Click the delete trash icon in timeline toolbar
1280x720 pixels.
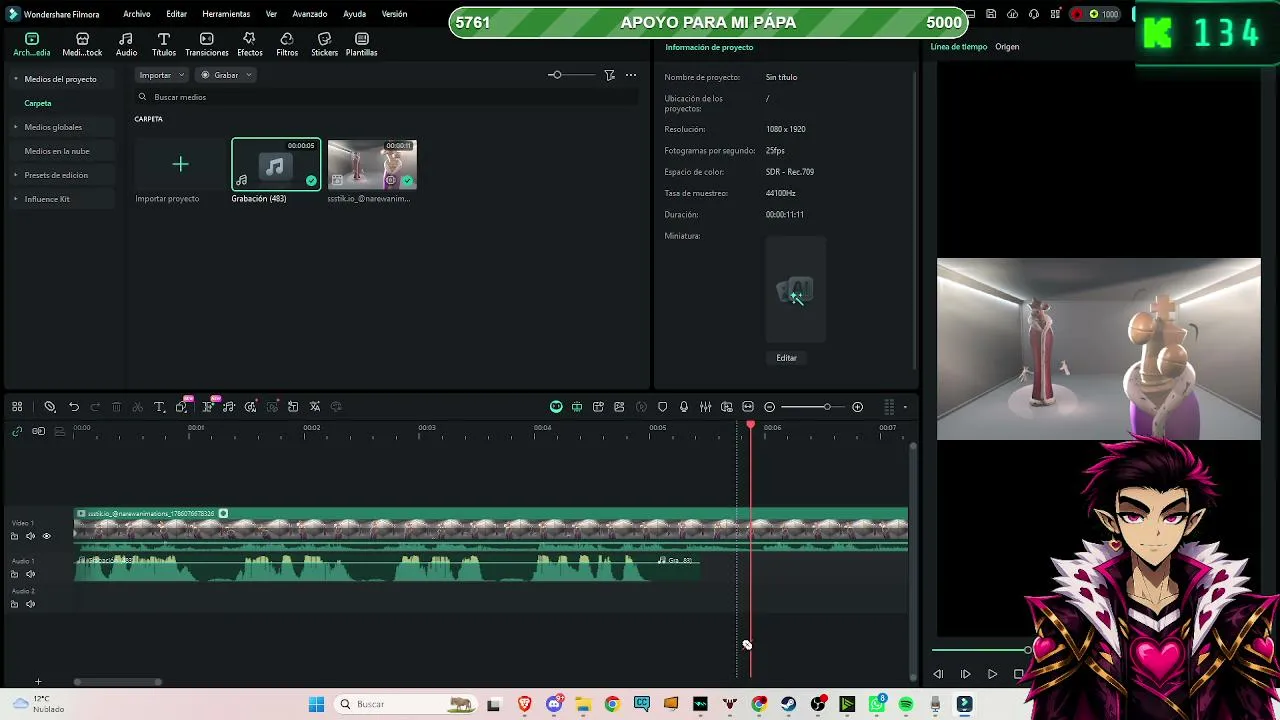116,407
